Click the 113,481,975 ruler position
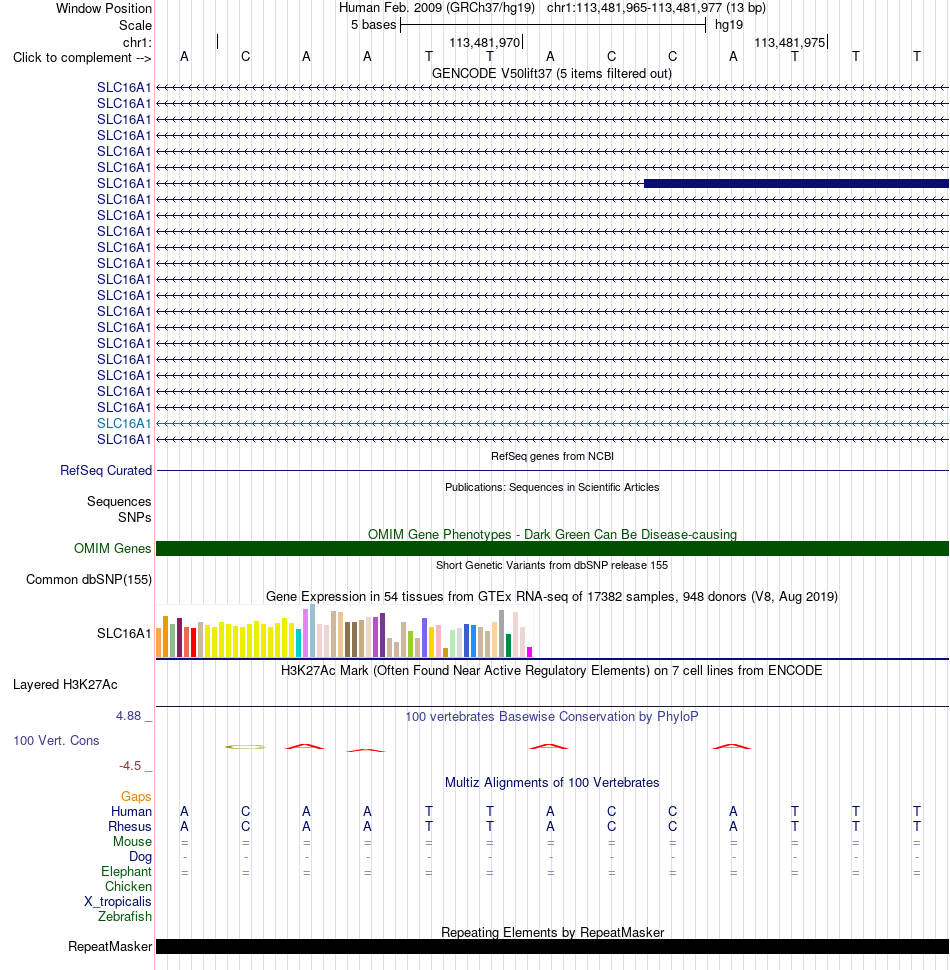Image resolution: width=950 pixels, height=970 pixels. tap(790, 43)
